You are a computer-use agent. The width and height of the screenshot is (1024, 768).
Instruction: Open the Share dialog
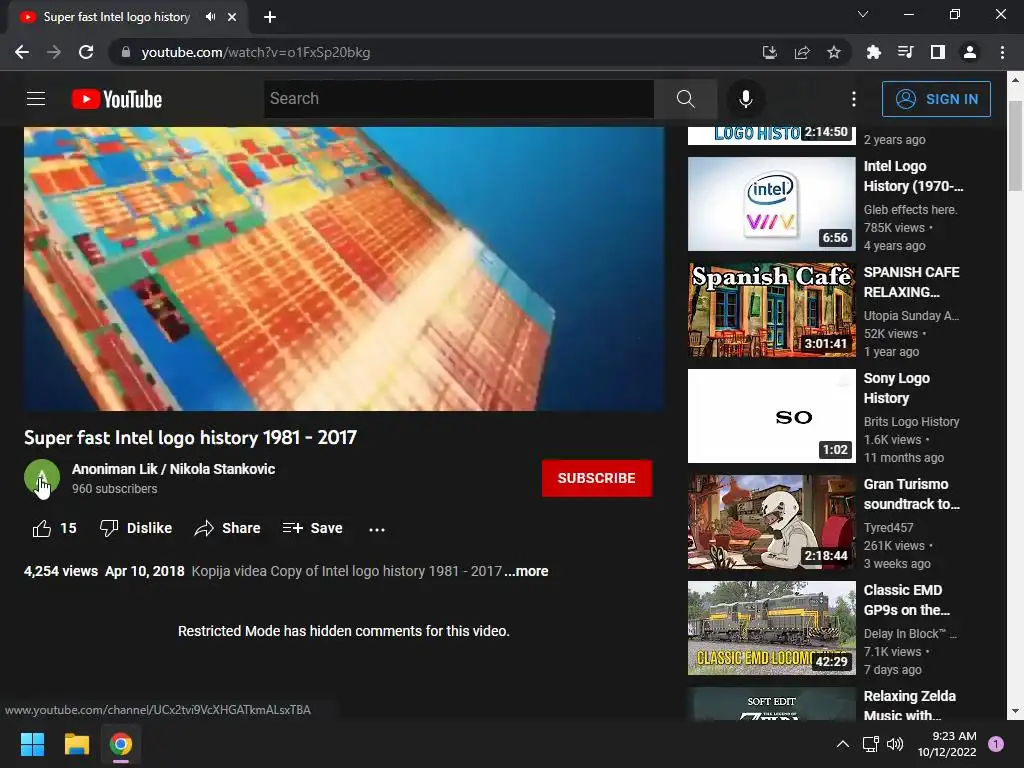[227, 528]
